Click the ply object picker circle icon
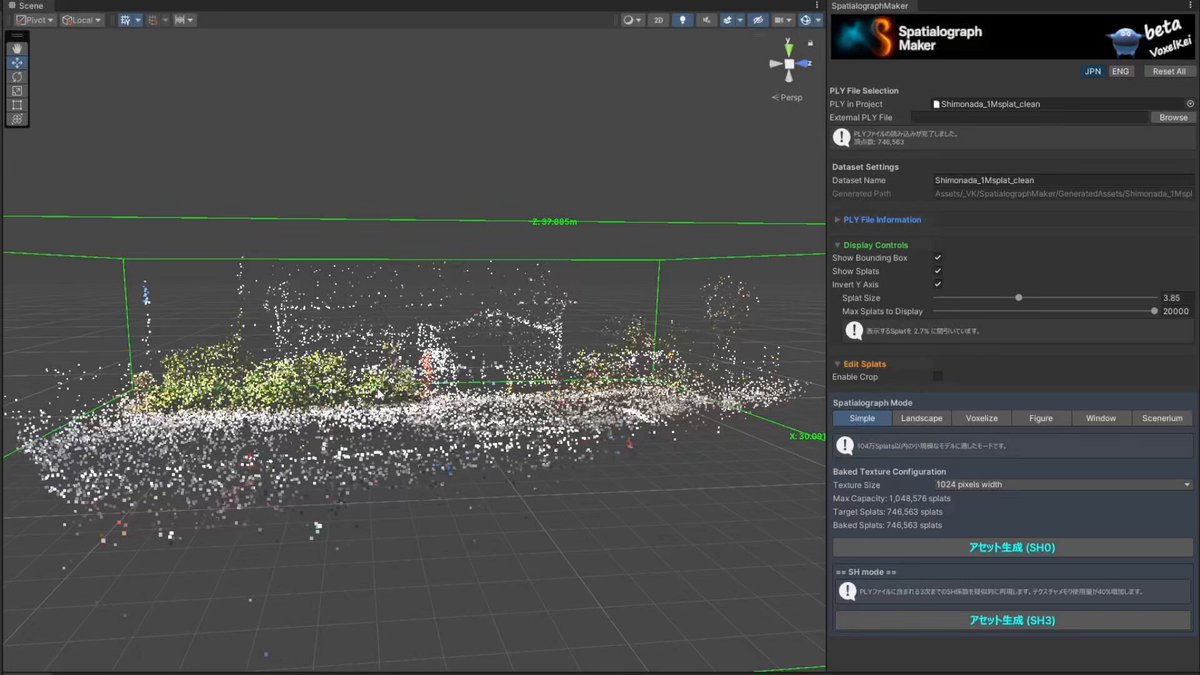Image resolution: width=1200 pixels, height=675 pixels. click(x=1190, y=103)
